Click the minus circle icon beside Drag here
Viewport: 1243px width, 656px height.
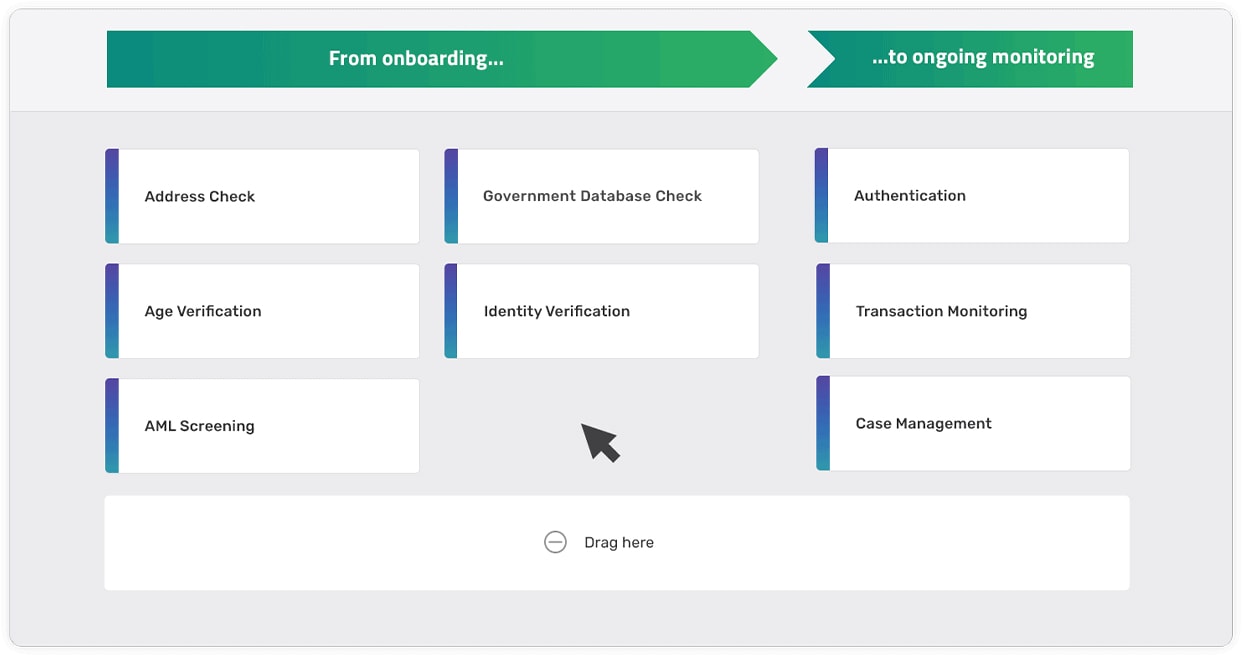555,542
